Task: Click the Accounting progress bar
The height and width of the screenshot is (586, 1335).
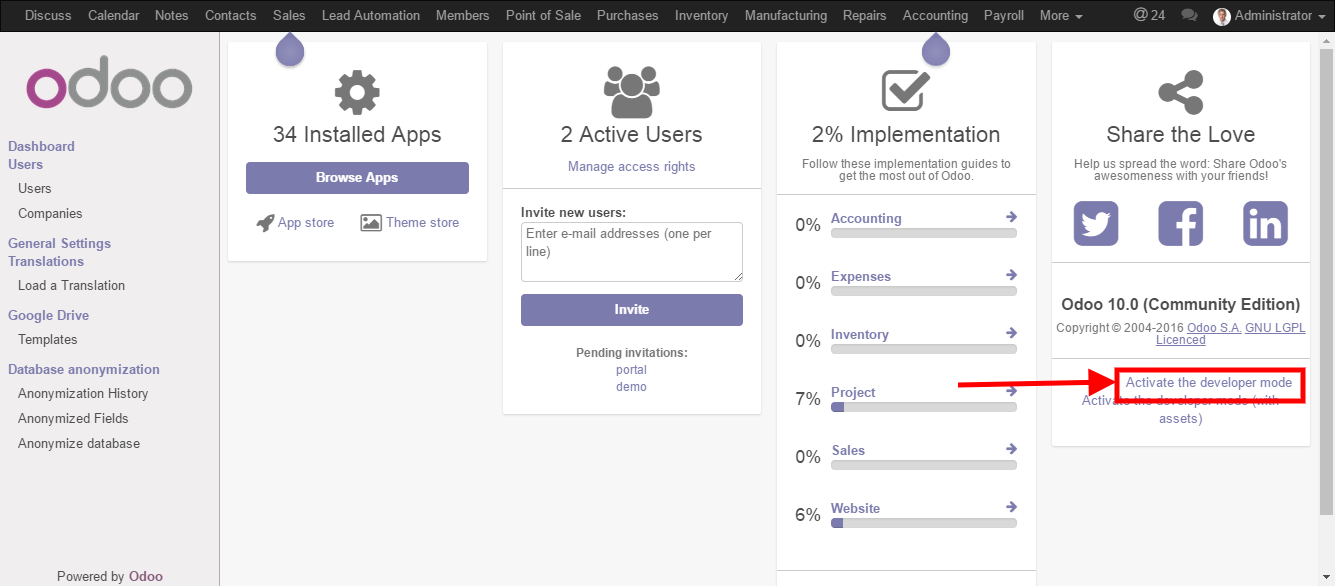Action: click(924, 233)
